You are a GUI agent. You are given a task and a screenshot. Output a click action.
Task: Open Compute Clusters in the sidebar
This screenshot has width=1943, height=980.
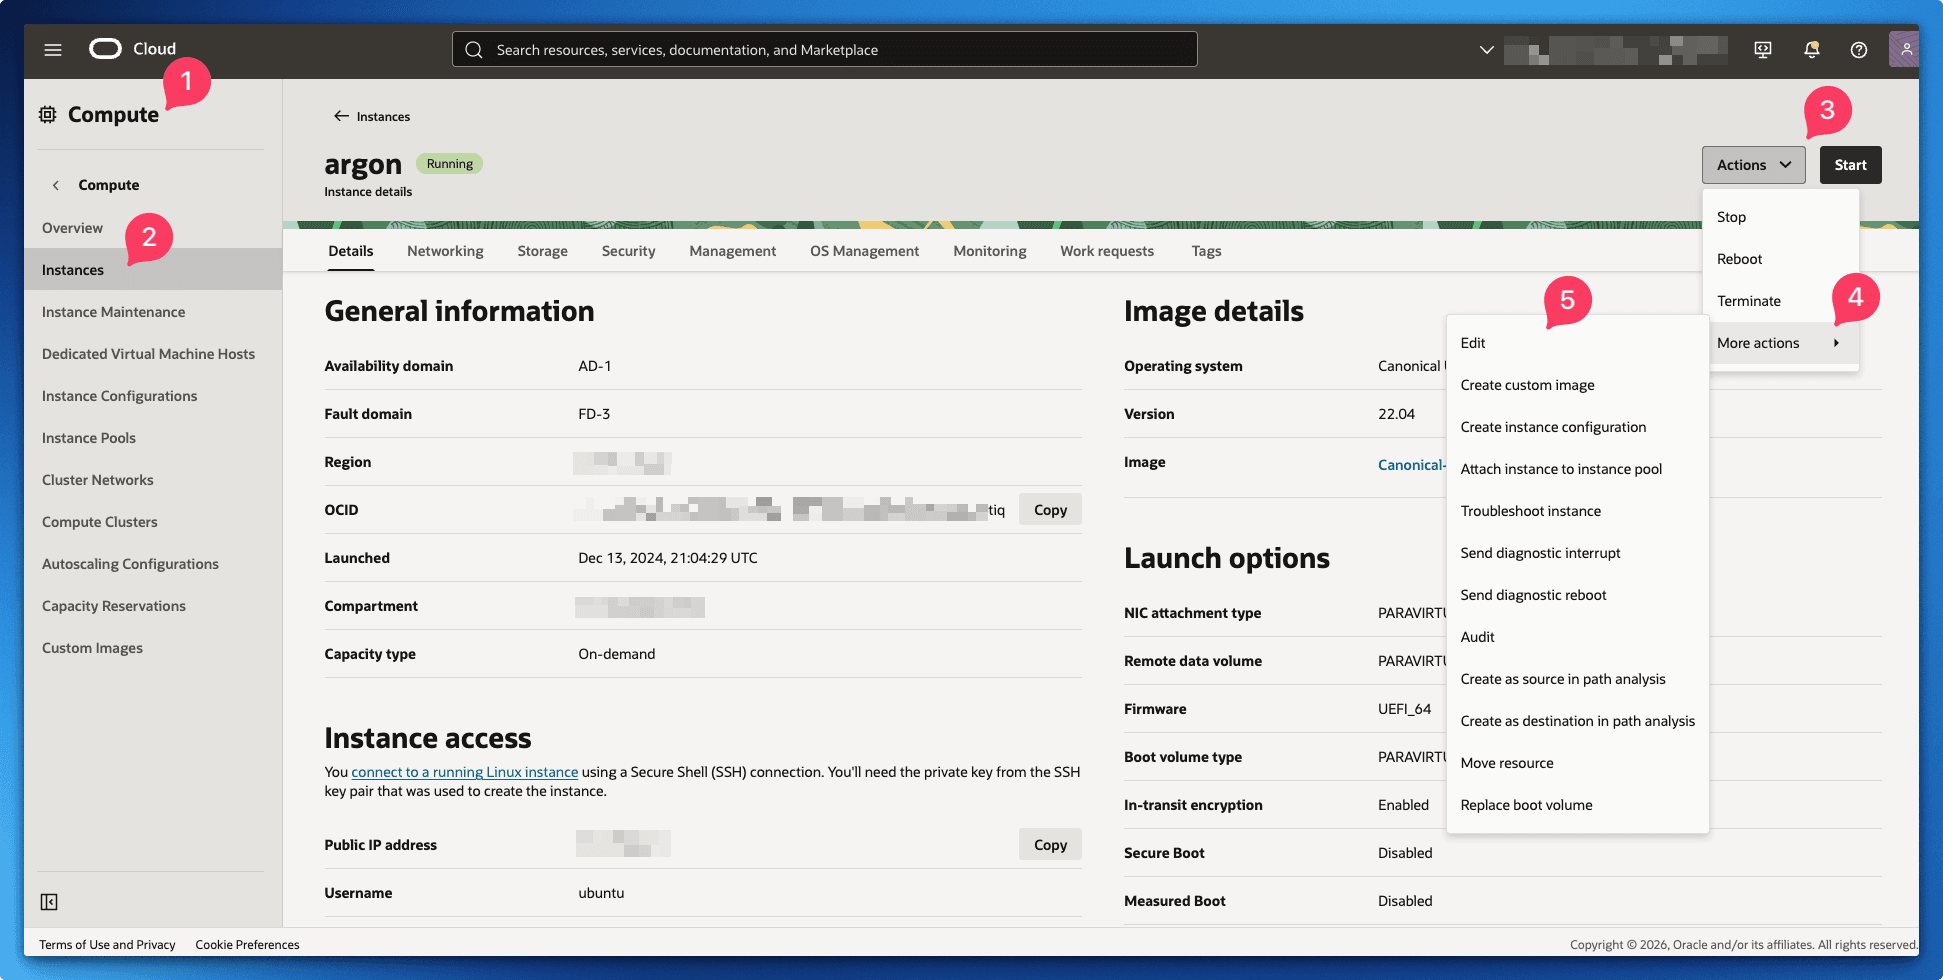153,522
